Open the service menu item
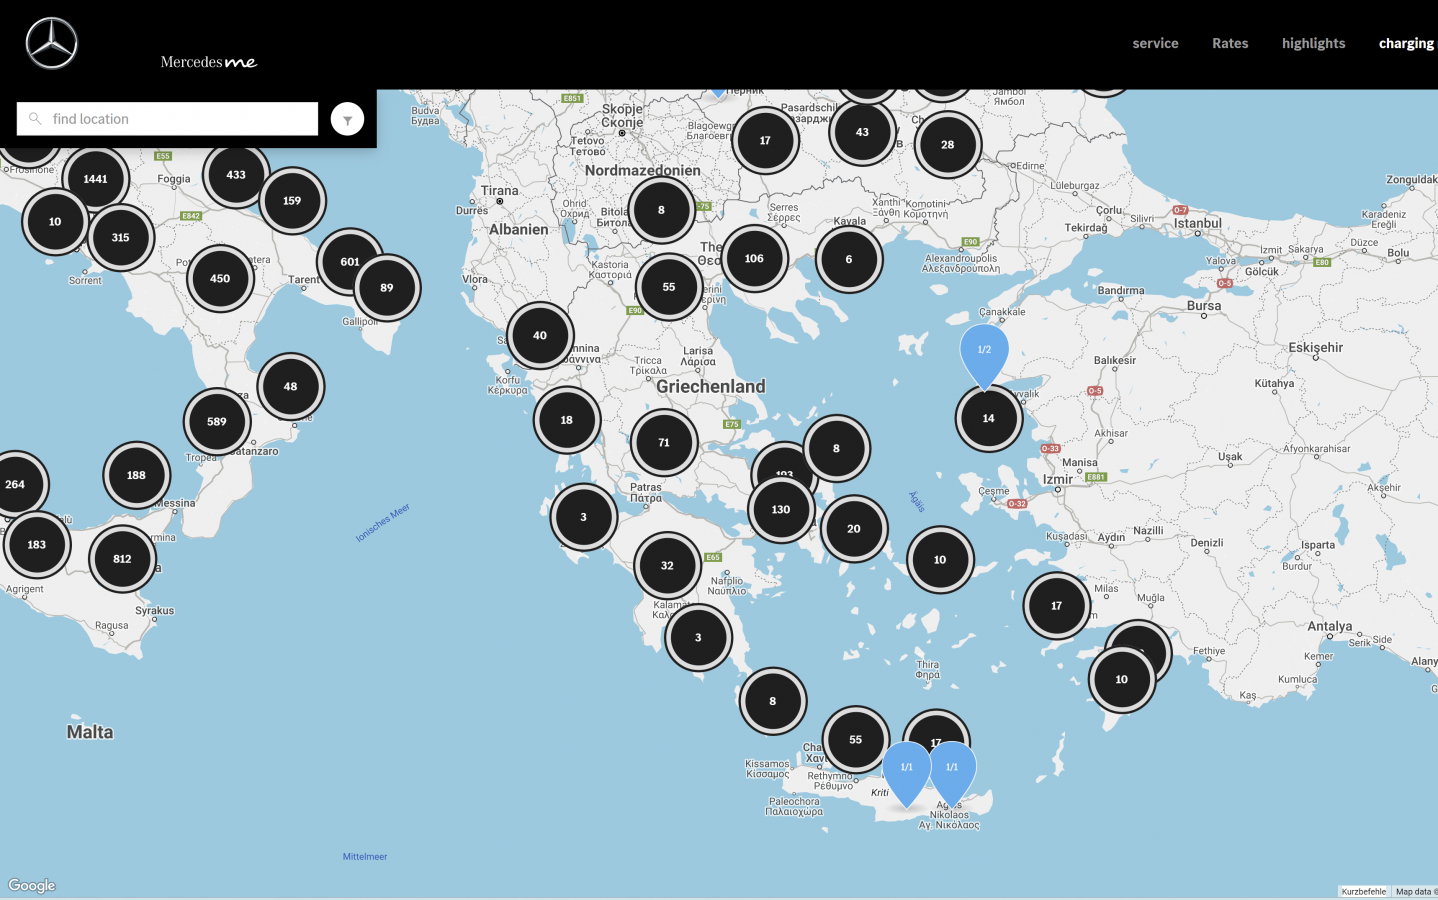 pyautogui.click(x=1155, y=43)
